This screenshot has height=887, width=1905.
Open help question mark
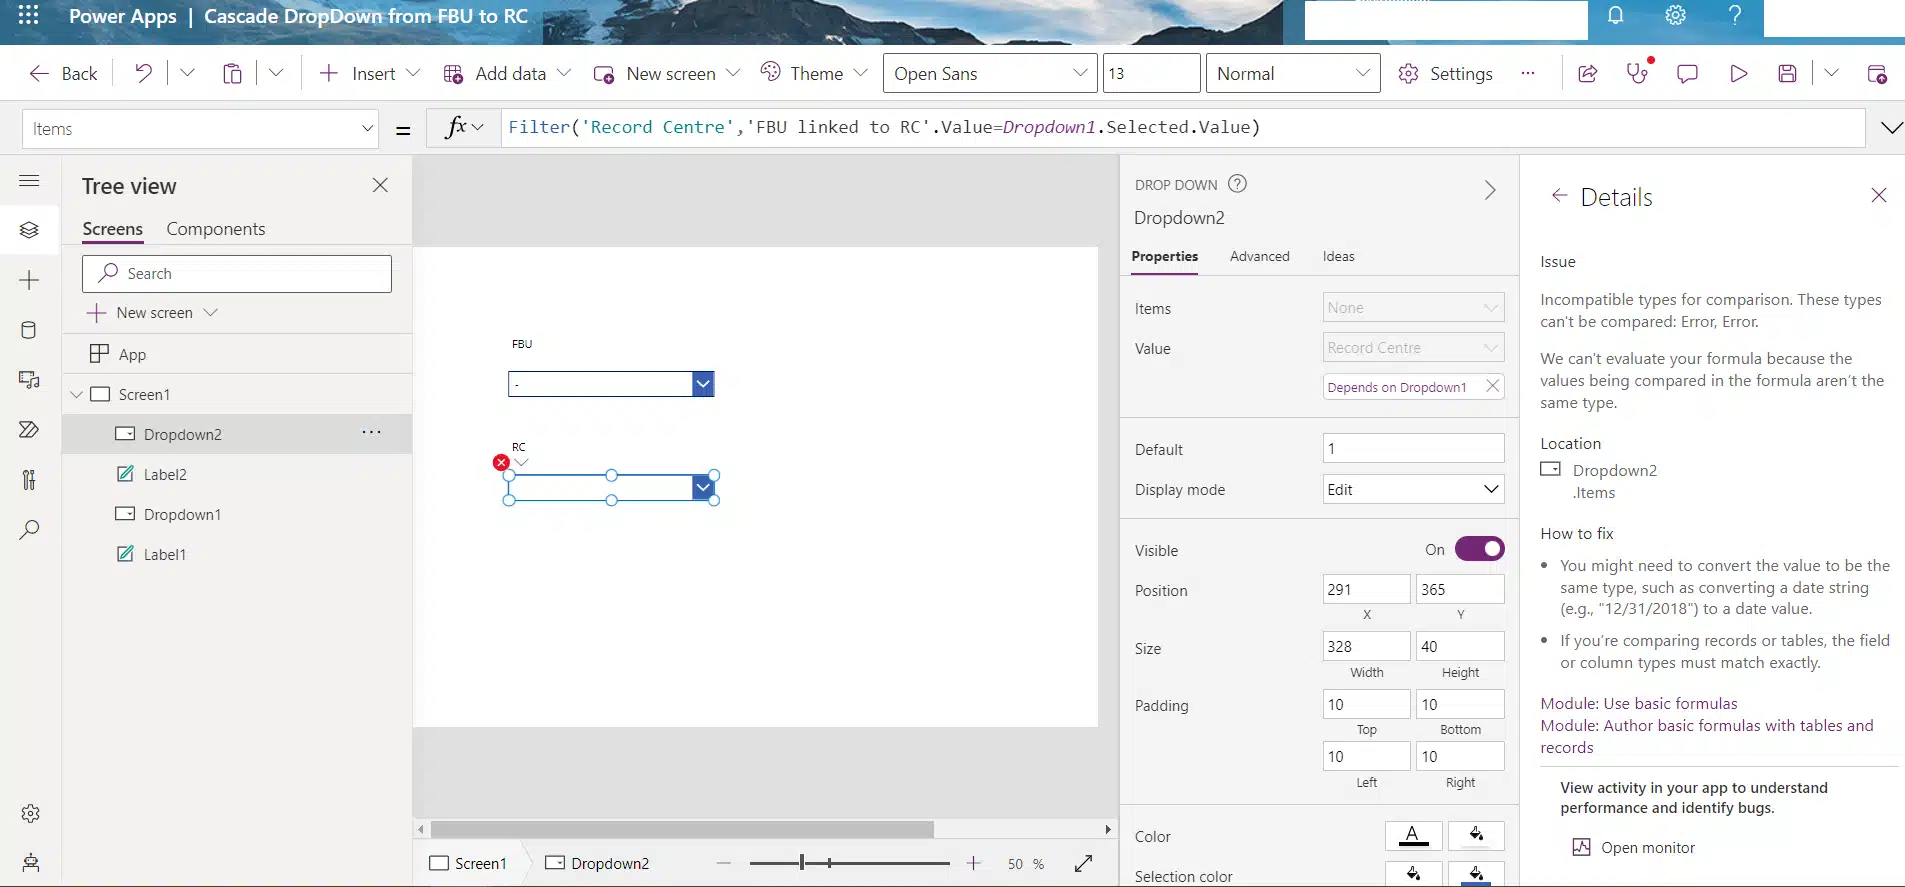(1735, 15)
